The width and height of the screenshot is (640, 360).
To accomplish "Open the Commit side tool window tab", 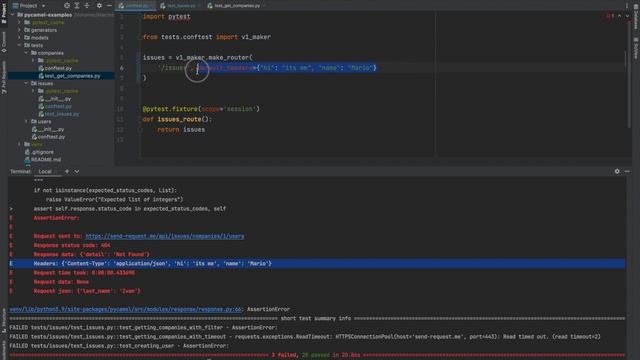I will [4, 42].
